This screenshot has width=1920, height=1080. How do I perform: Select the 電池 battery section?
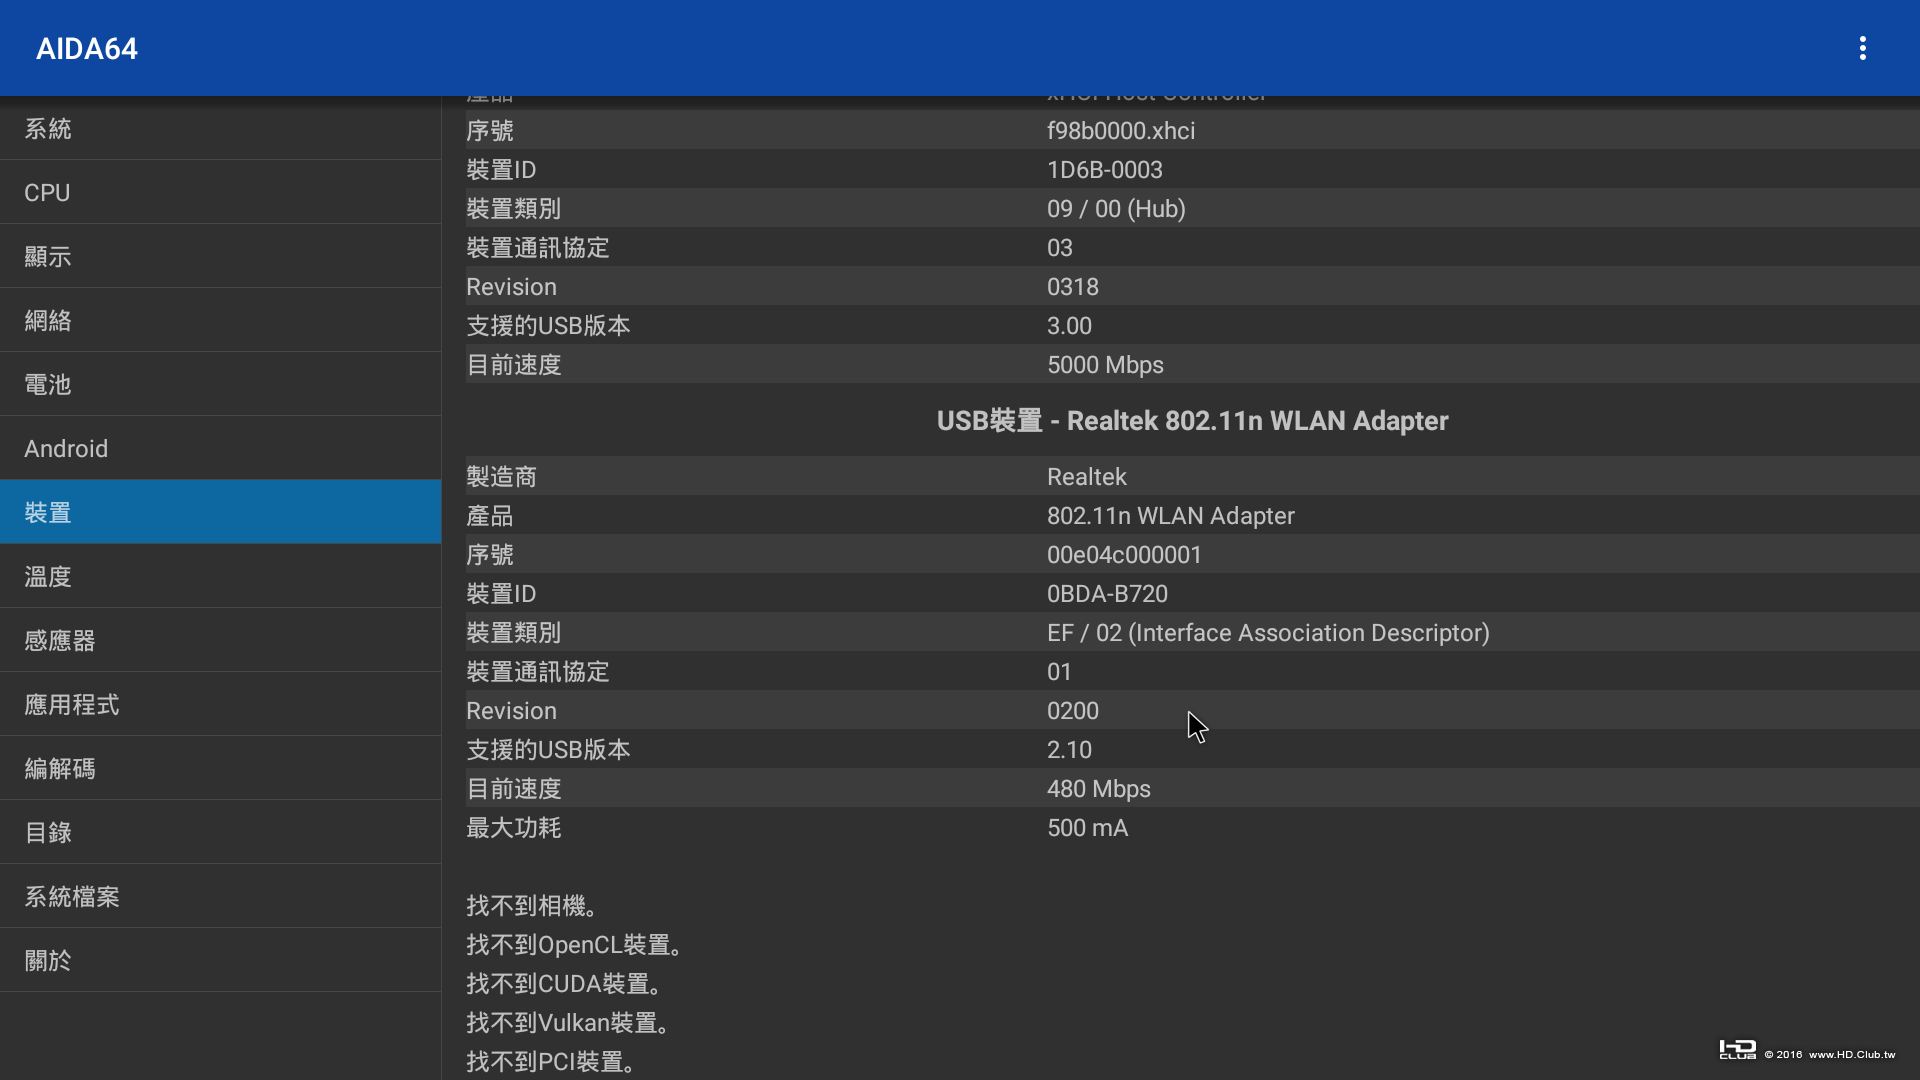click(x=220, y=385)
